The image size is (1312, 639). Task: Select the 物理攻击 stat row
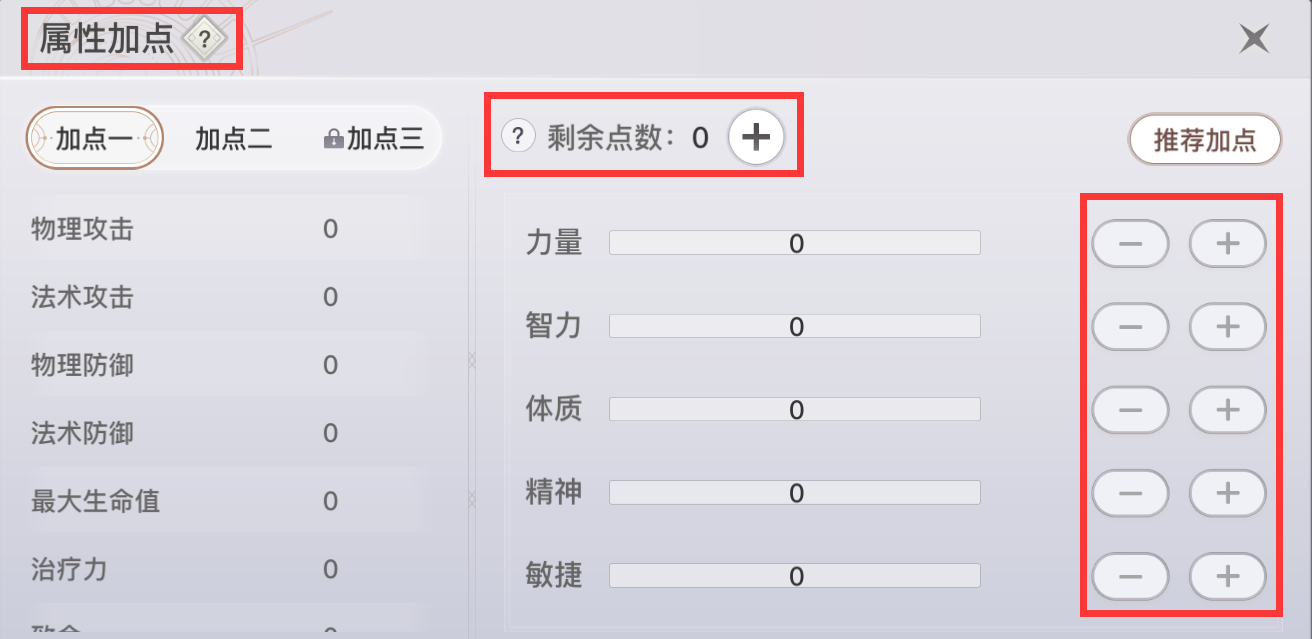[x=220, y=230]
